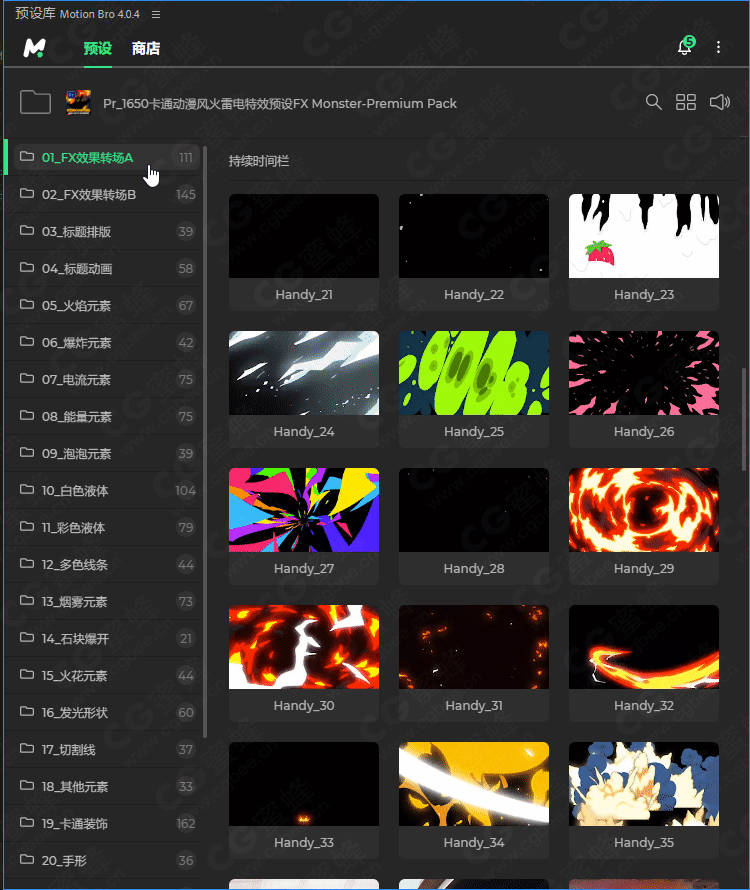Click the category list vertical scrollbar
The image size is (750, 890).
[x=204, y=443]
